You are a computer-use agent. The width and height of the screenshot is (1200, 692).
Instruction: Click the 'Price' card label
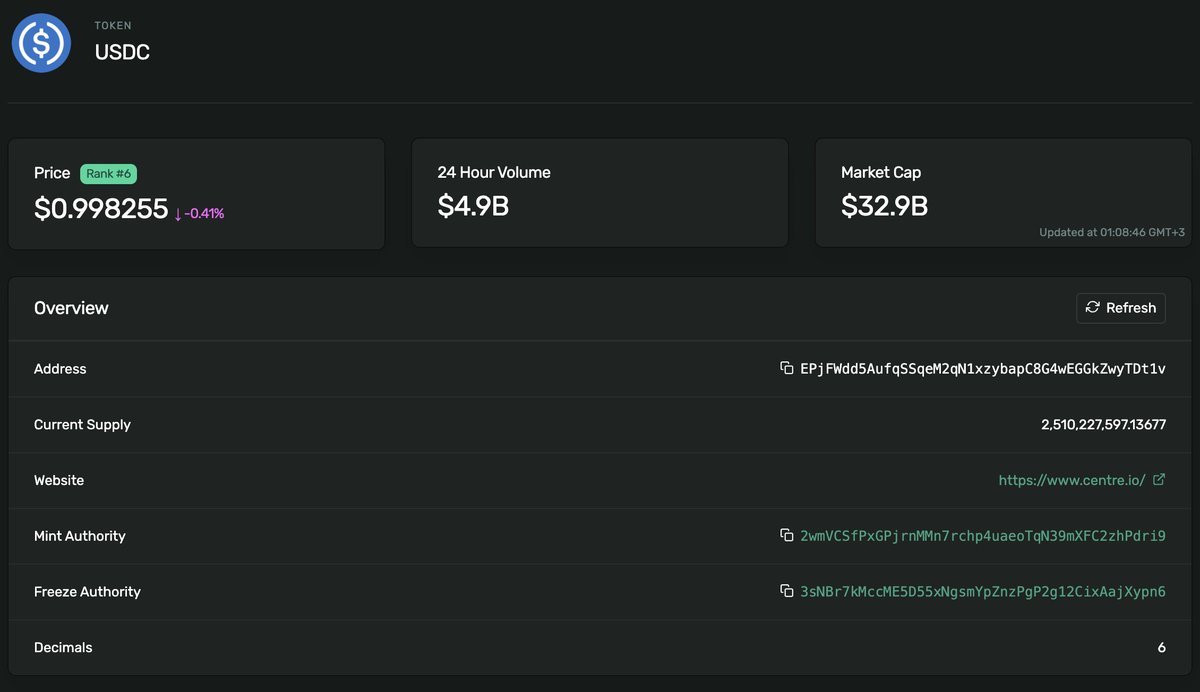(x=52, y=173)
